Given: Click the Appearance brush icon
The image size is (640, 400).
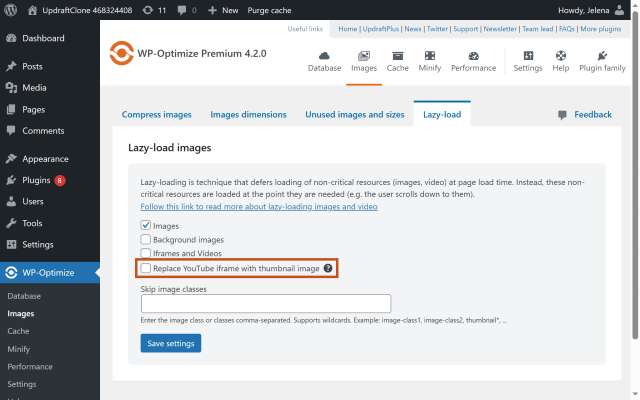Looking at the screenshot, I should coord(11,159).
